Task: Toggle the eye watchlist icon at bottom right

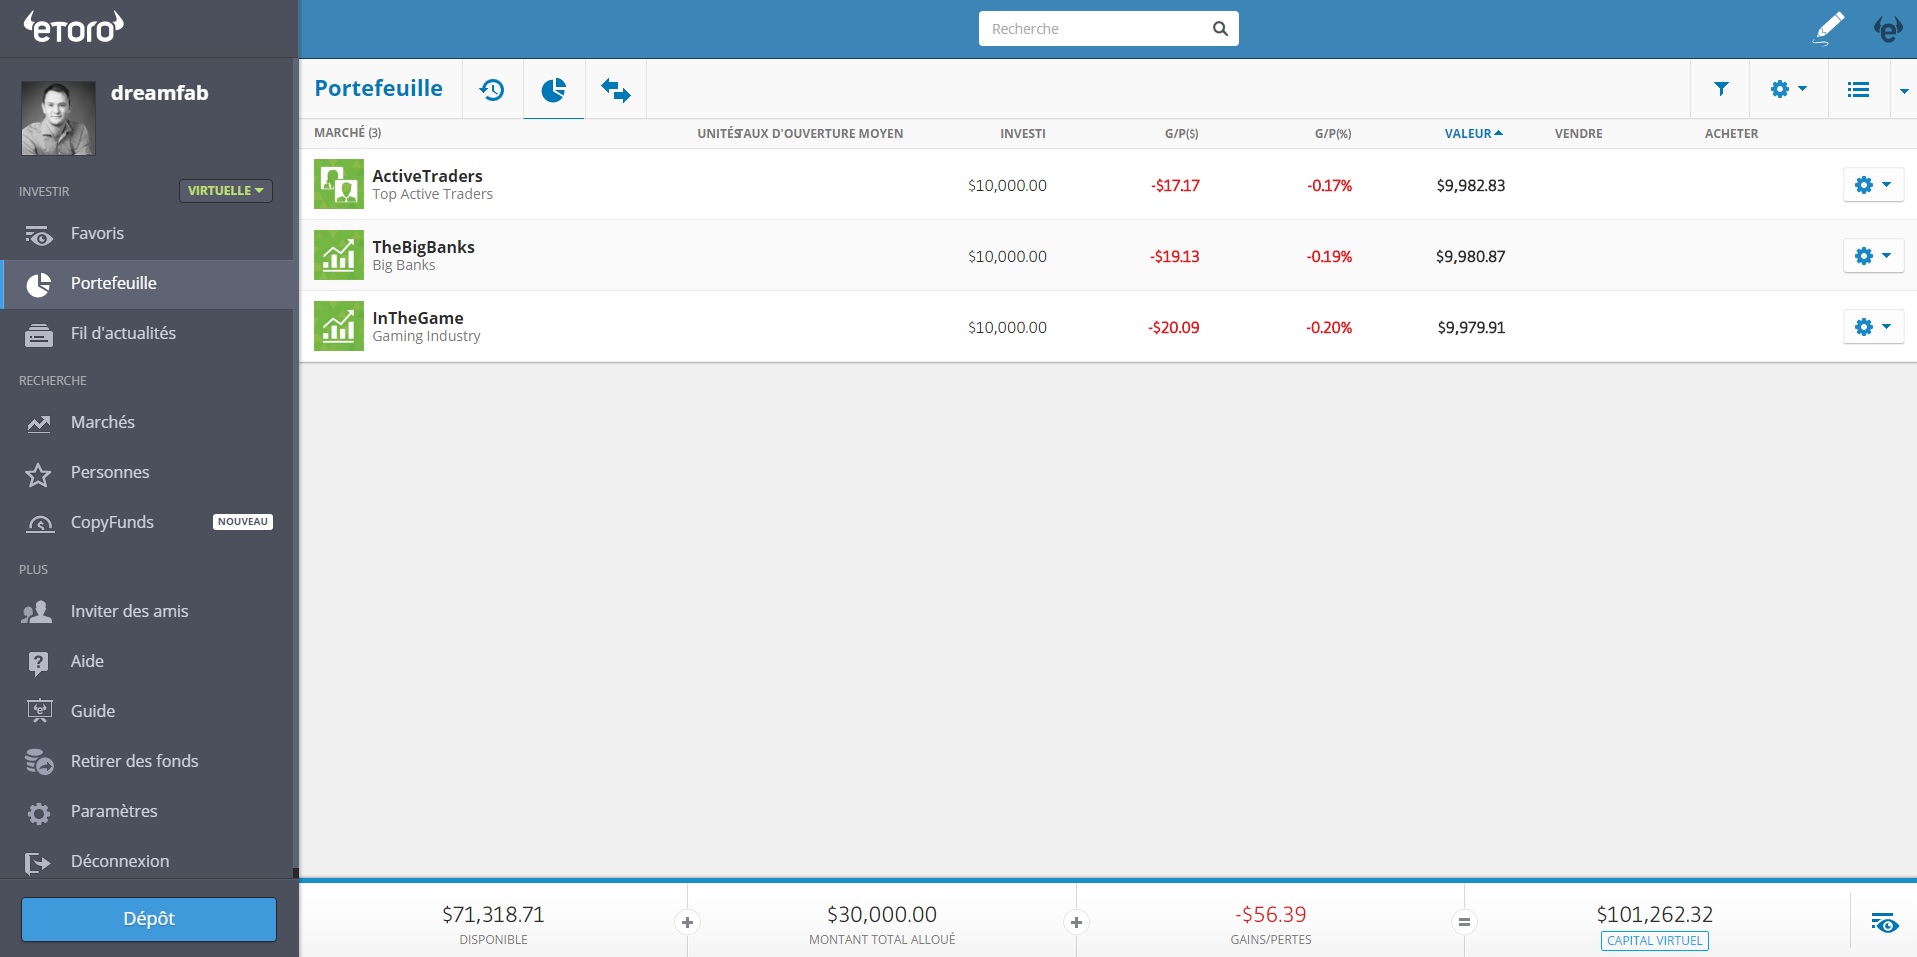Action: click(x=1884, y=922)
